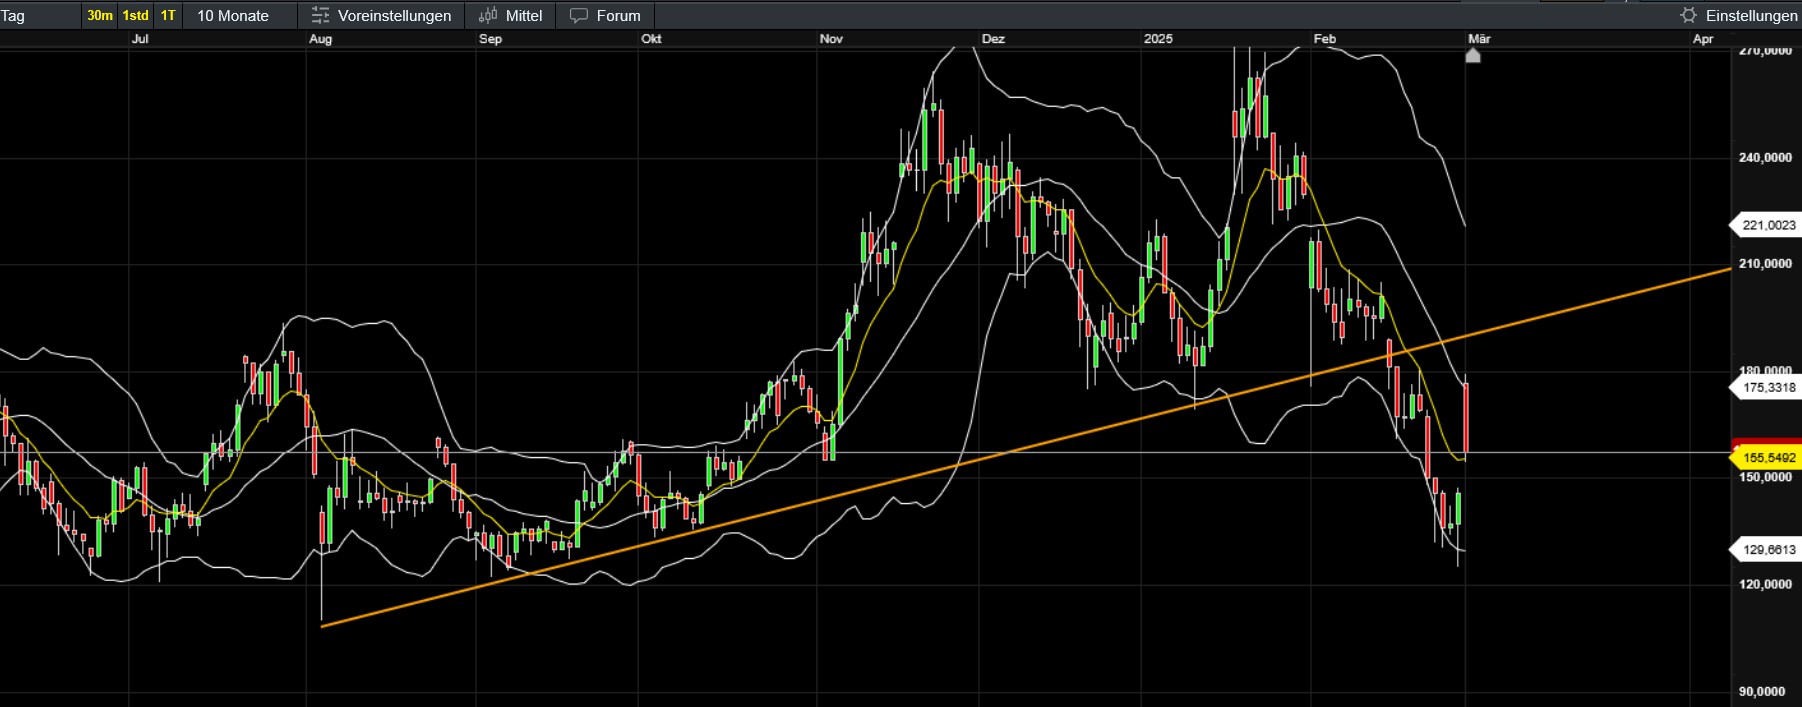The width and height of the screenshot is (1802, 707).
Task: Click the Tag interval label
Action: click(13, 16)
